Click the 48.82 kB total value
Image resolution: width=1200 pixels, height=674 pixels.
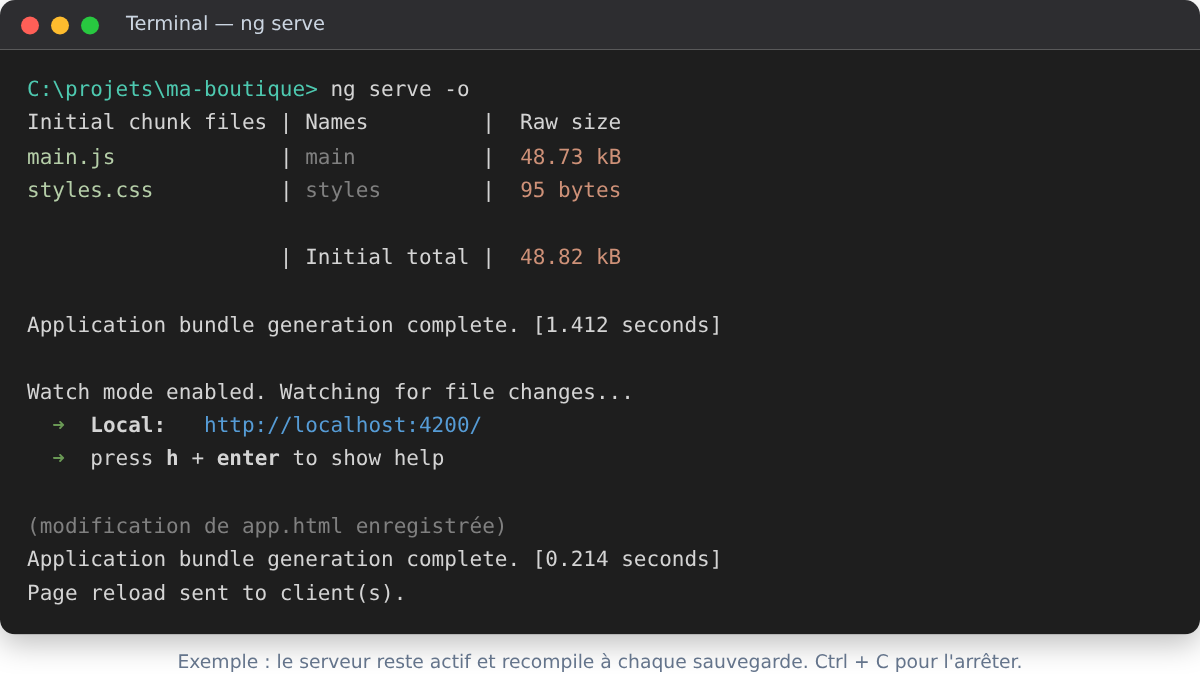pos(570,257)
